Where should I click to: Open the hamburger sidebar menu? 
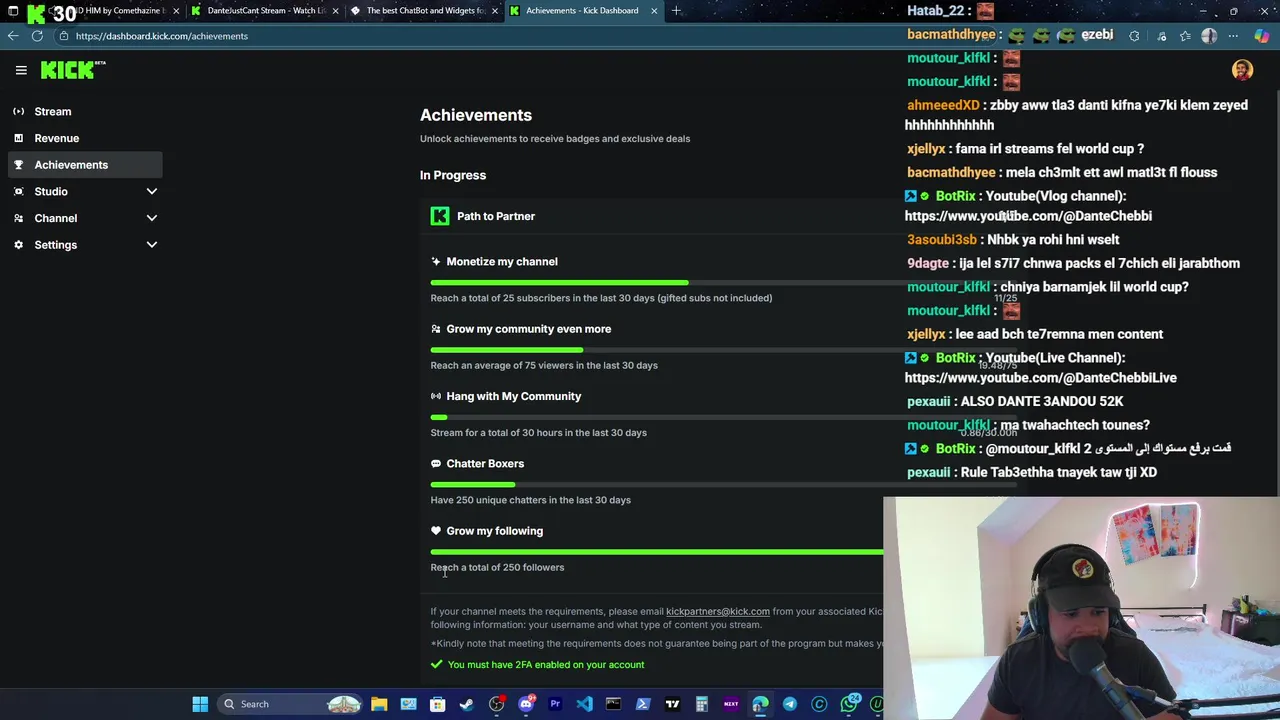point(21,70)
